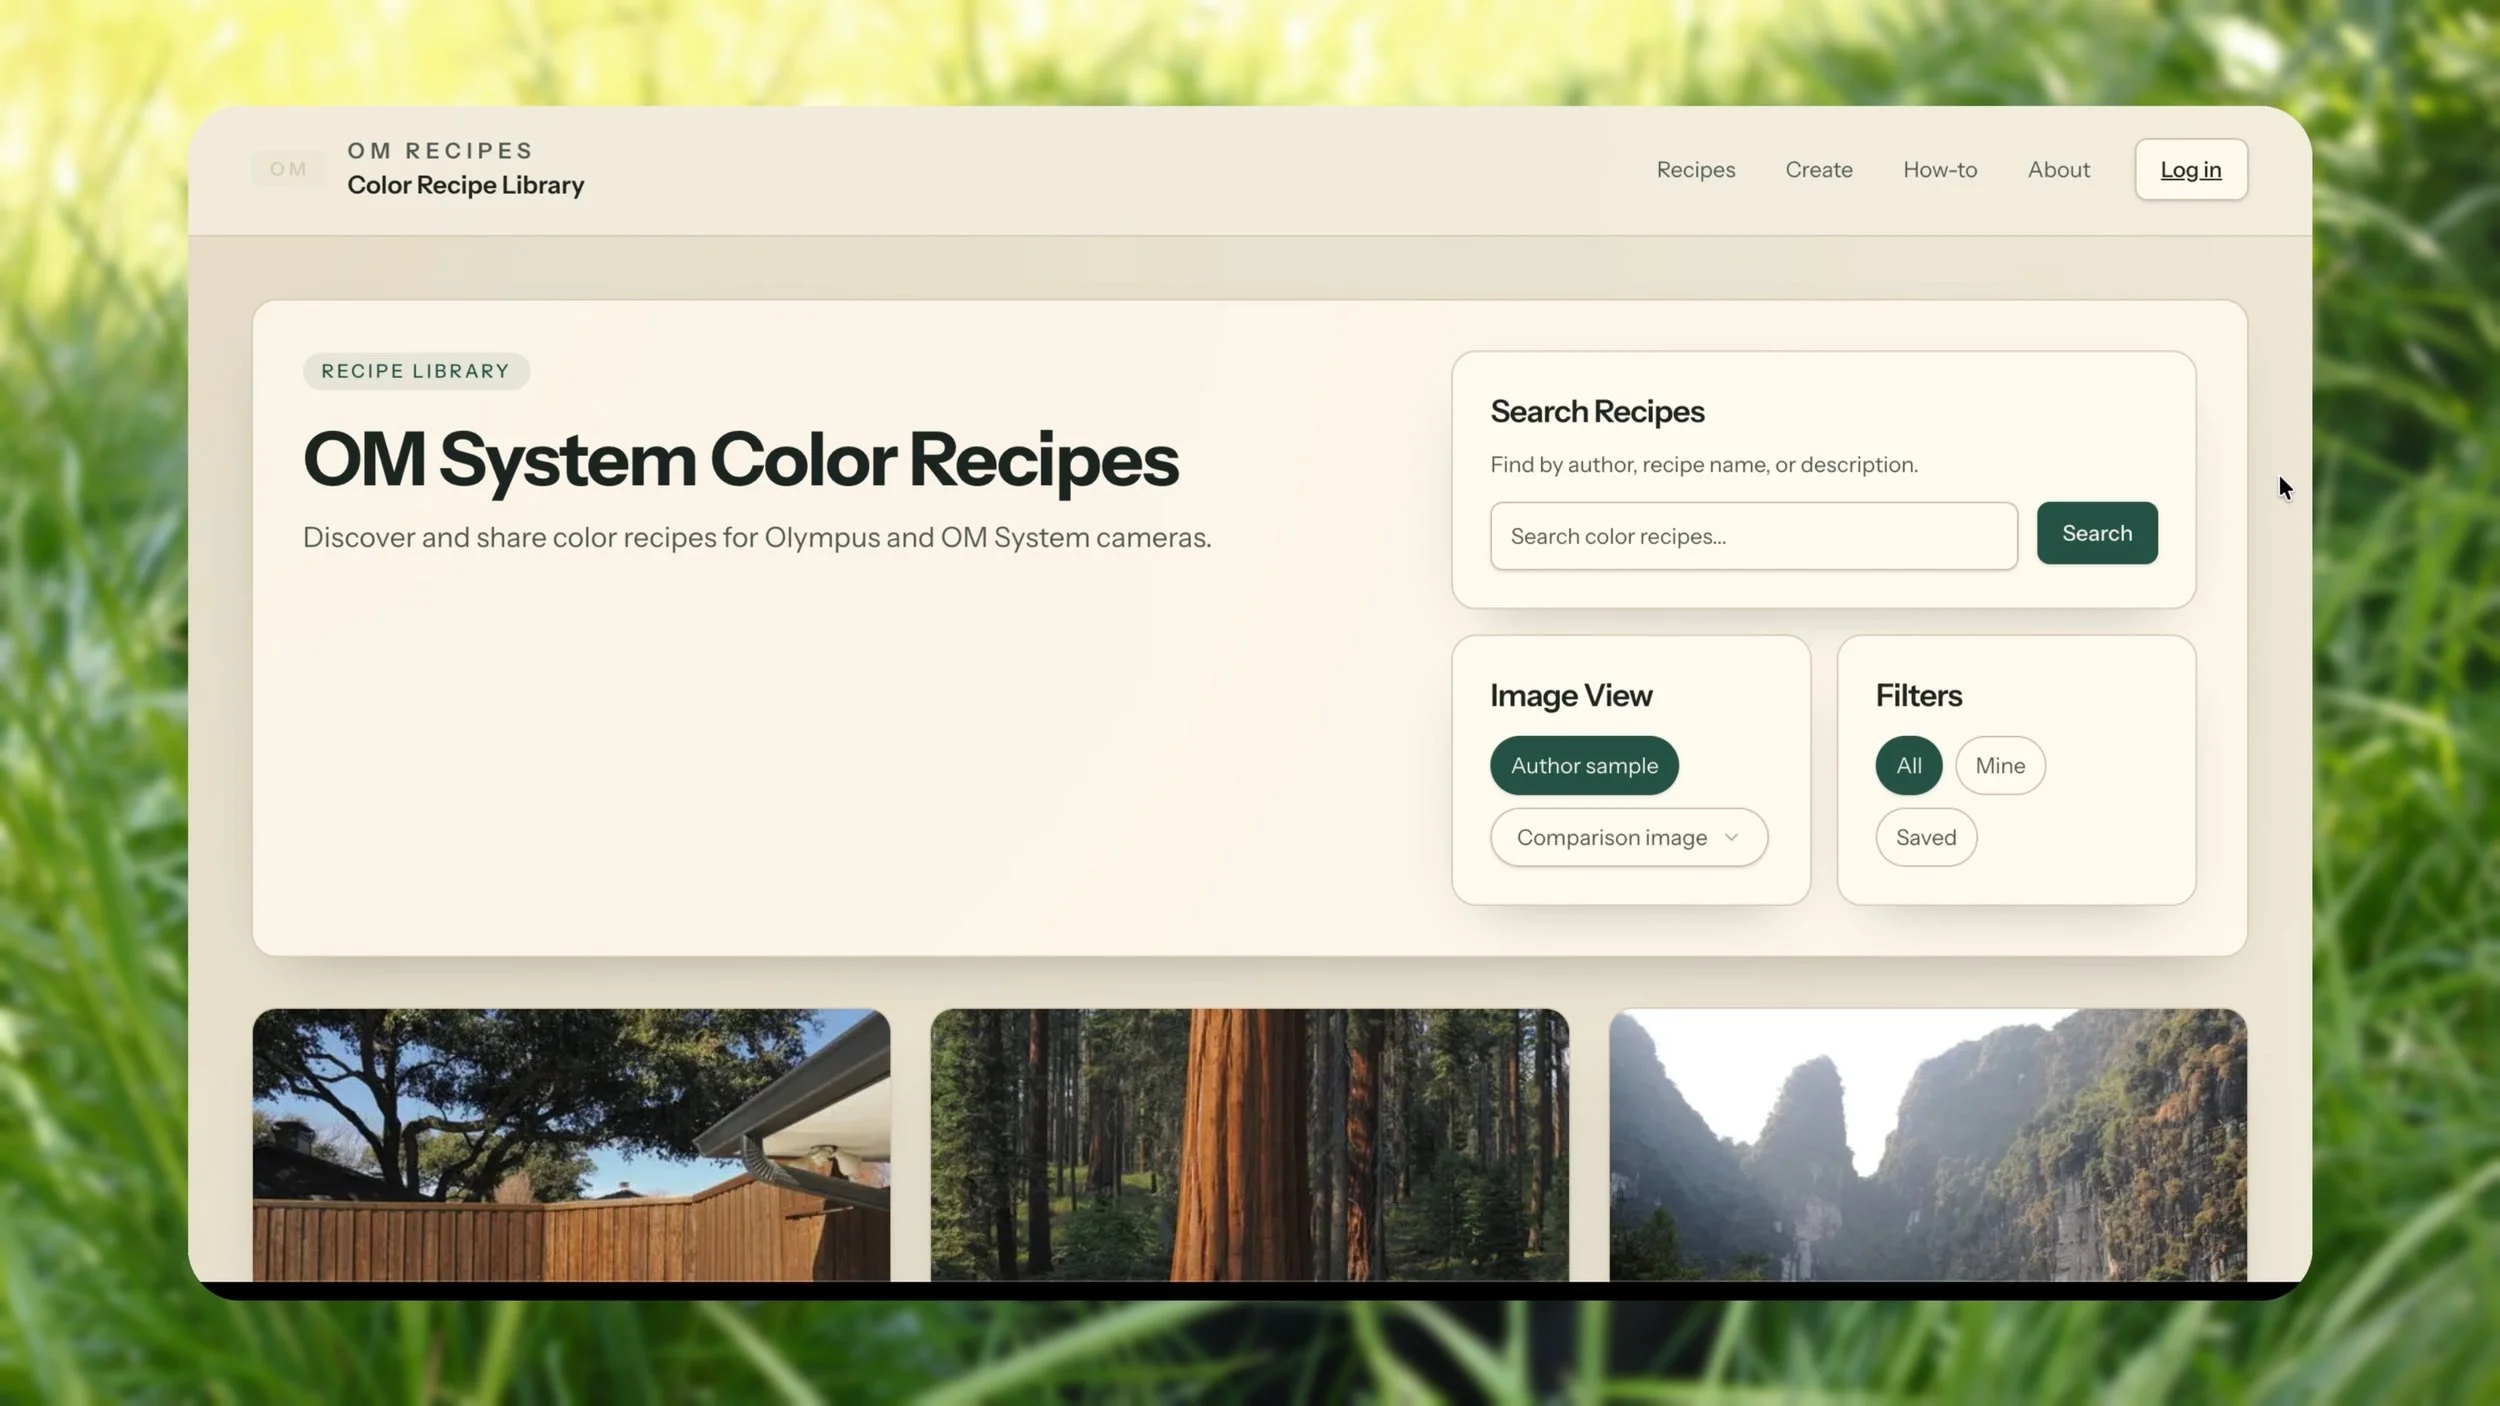Open the redwood forest recipe thumbnail
This screenshot has height=1406, width=2500.
click(1249, 1144)
